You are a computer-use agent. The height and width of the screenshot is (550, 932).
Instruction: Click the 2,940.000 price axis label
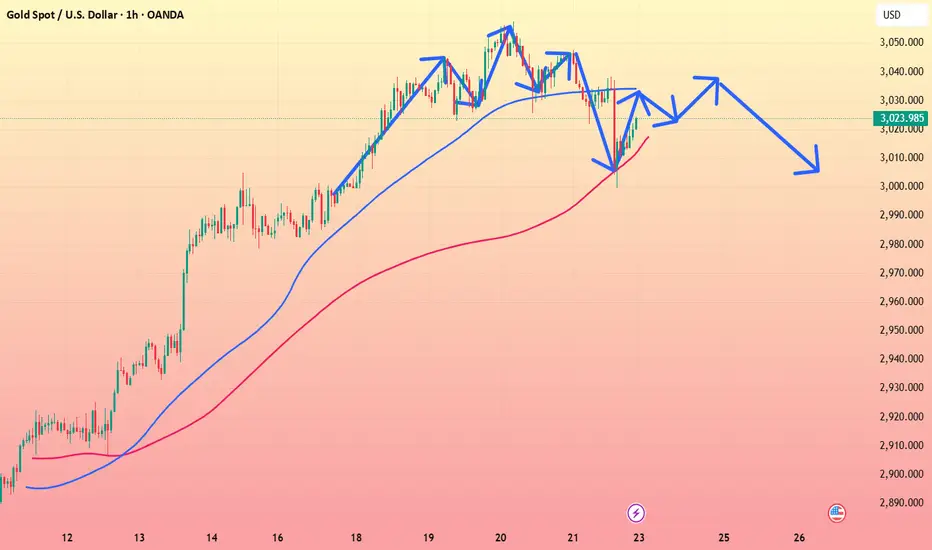(902, 359)
